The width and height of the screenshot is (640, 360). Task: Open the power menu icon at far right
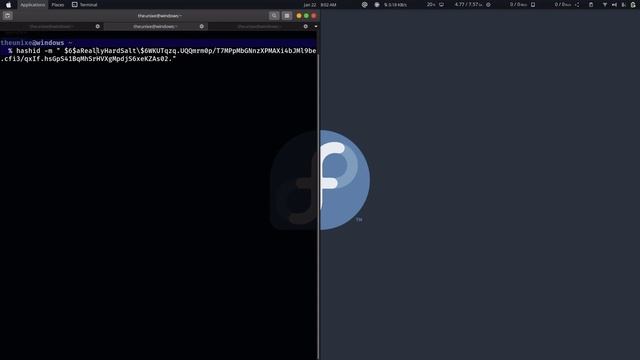633,5
